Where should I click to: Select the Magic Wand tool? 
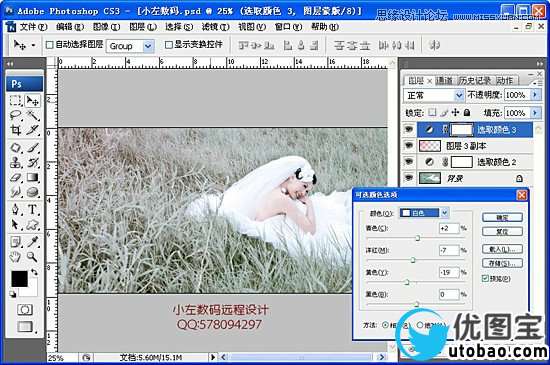pyautogui.click(x=33, y=115)
